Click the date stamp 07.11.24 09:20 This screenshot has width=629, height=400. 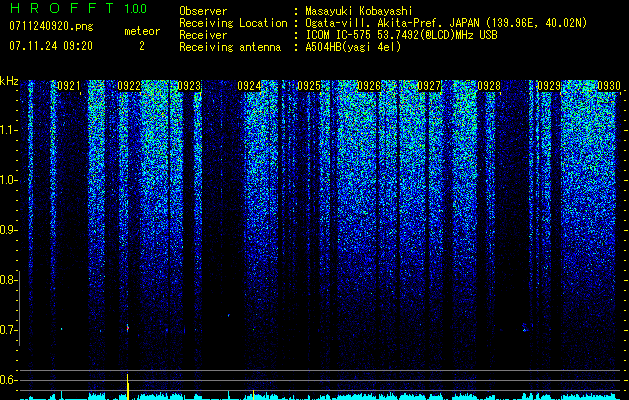tap(51, 46)
